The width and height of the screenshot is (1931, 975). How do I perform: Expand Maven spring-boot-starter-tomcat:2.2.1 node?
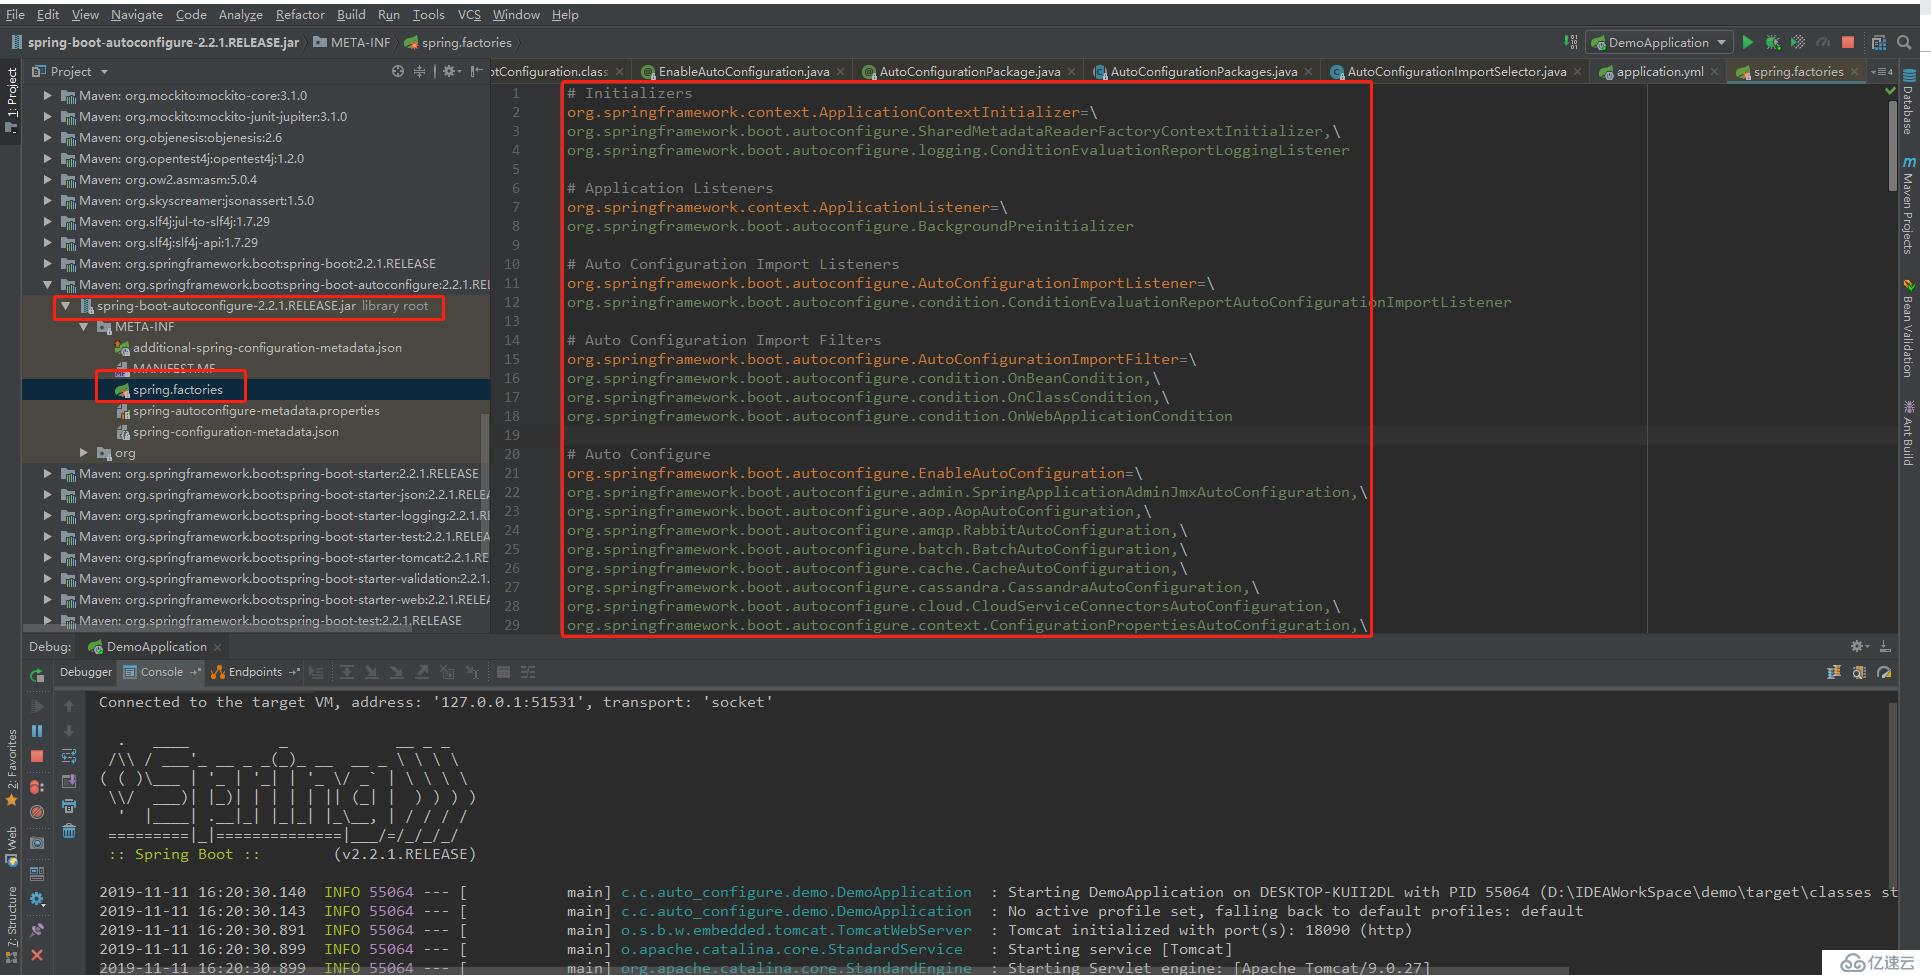point(47,558)
